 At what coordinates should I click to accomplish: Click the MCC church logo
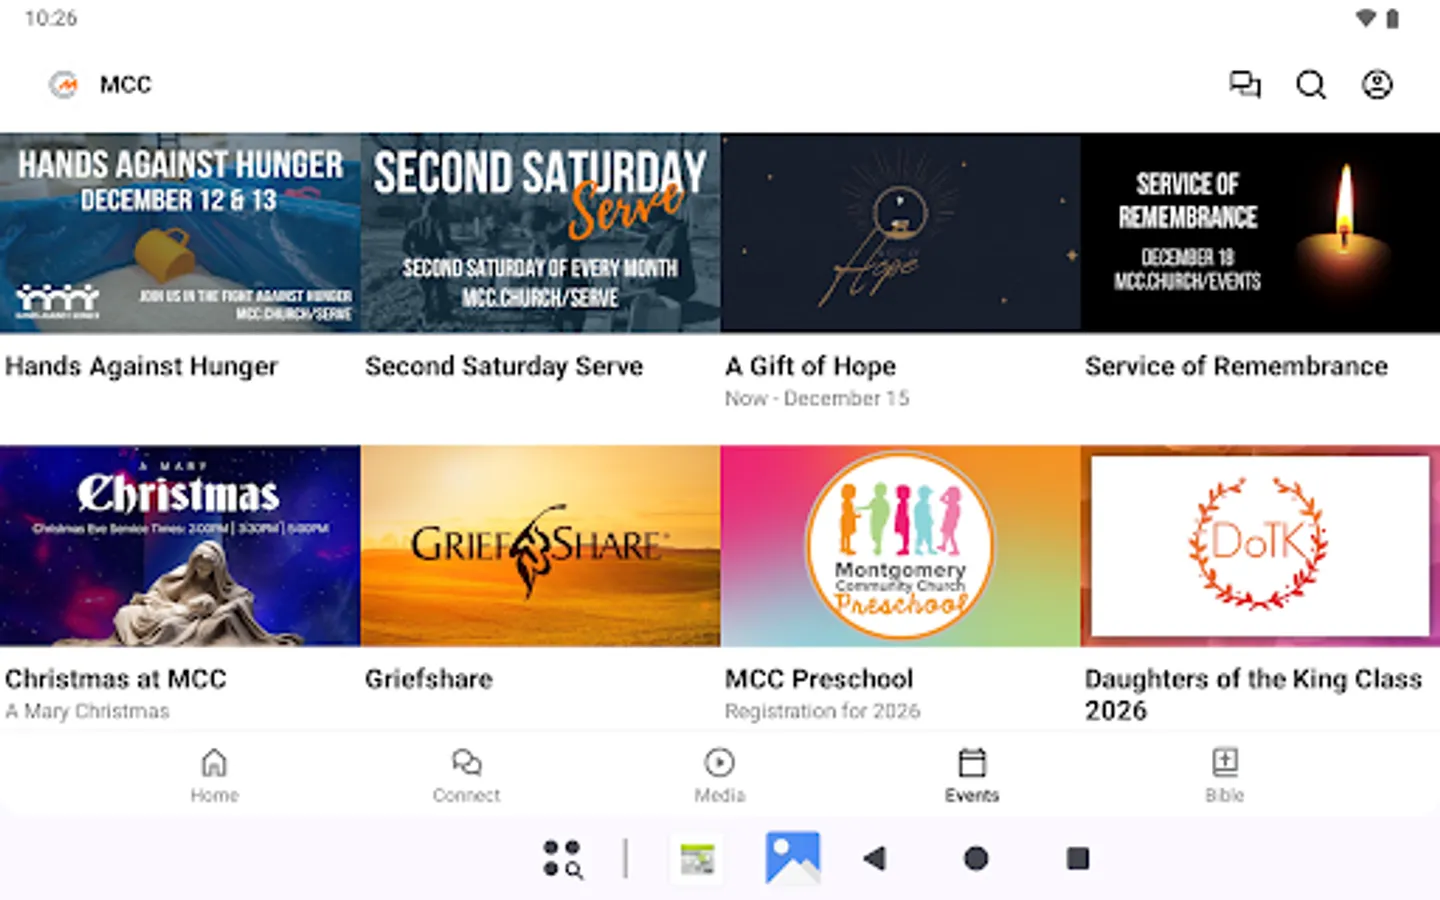pos(62,85)
